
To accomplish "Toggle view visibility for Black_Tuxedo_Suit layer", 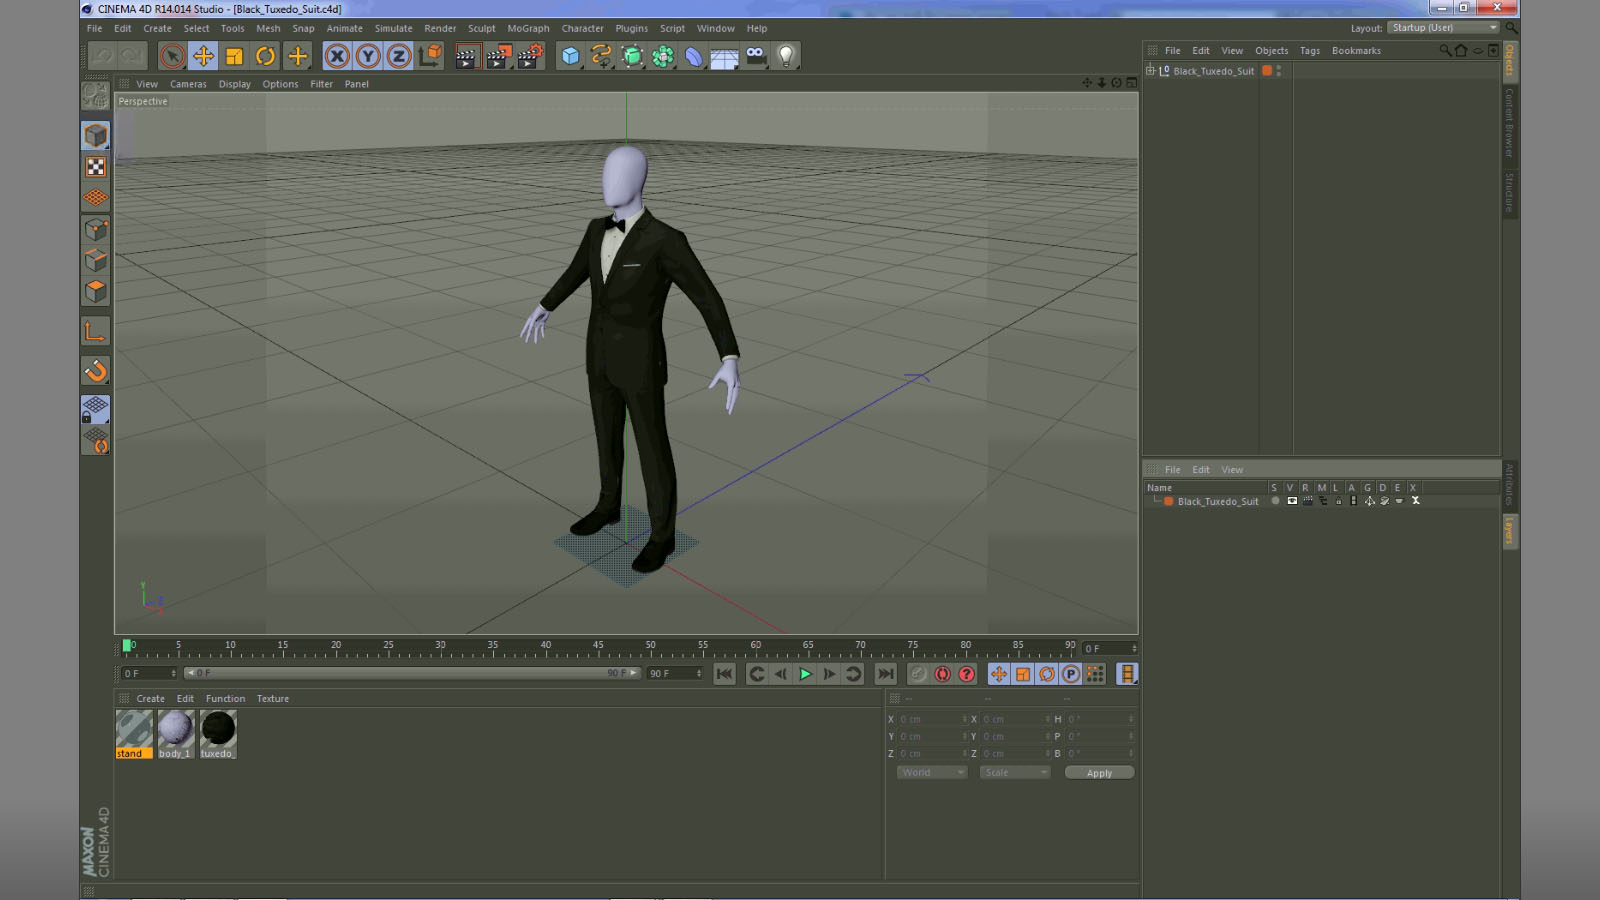I will (x=1292, y=501).
